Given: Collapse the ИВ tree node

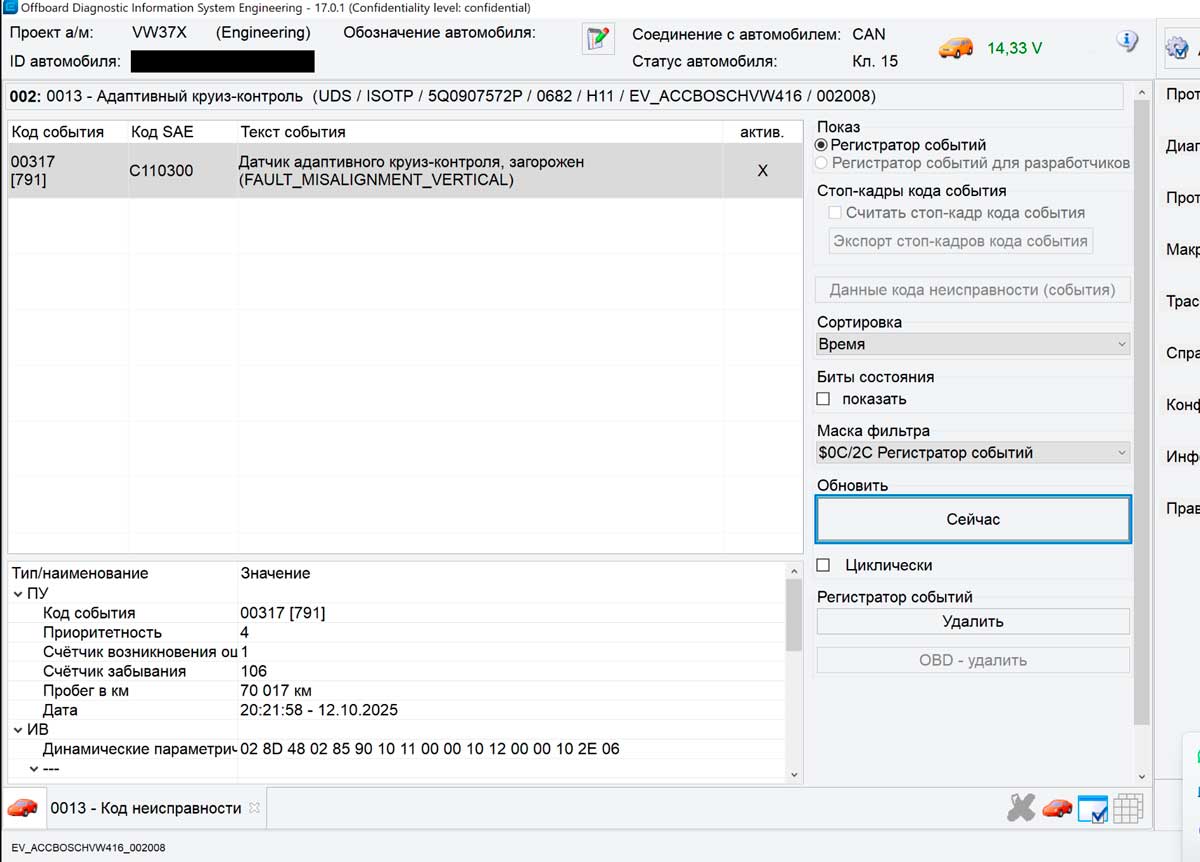Looking at the screenshot, I should (x=17, y=730).
